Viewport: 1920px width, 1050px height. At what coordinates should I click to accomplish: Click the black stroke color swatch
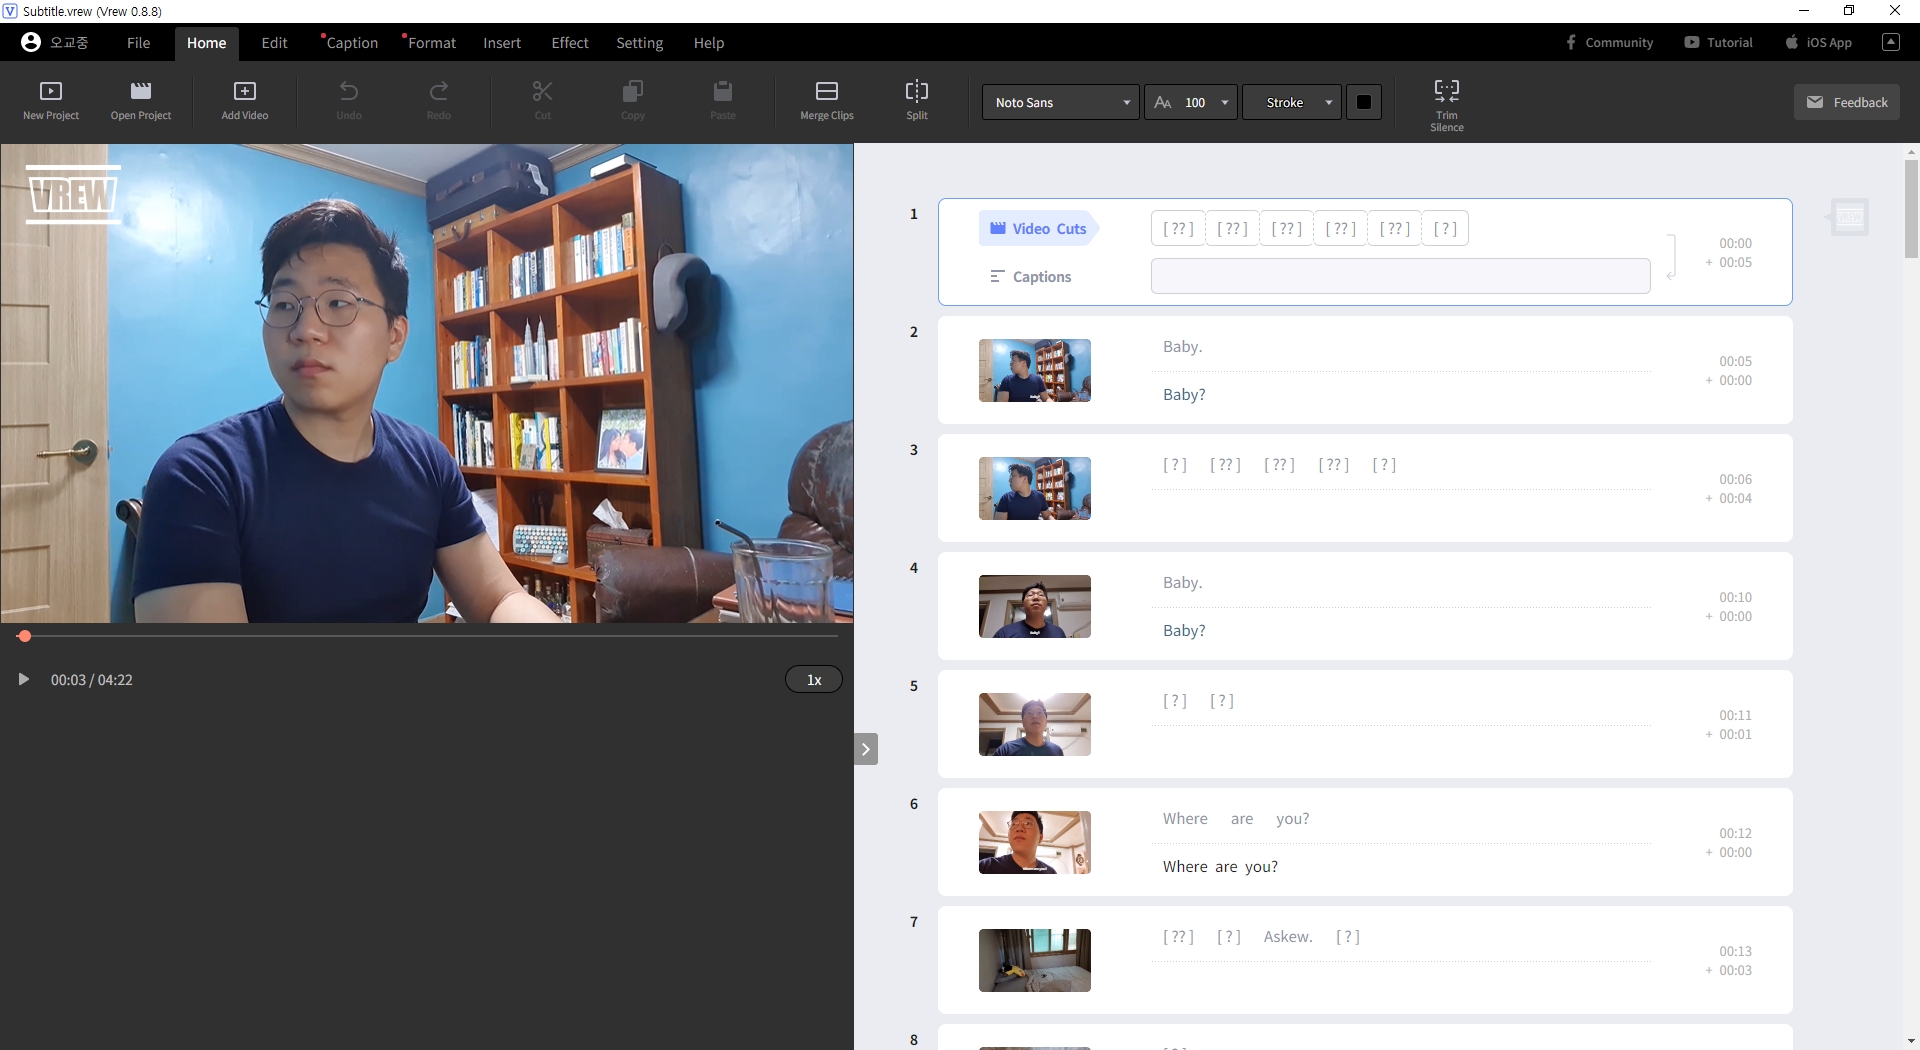pyautogui.click(x=1364, y=102)
